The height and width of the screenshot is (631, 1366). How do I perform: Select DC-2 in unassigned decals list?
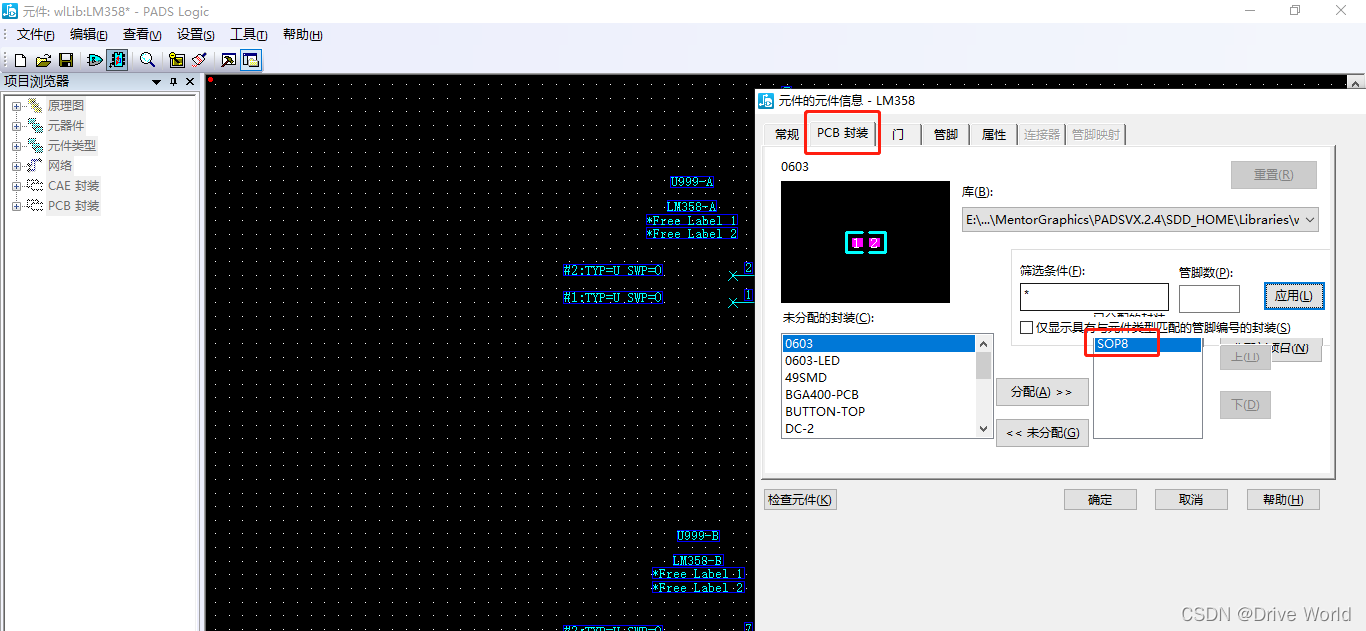click(x=878, y=428)
